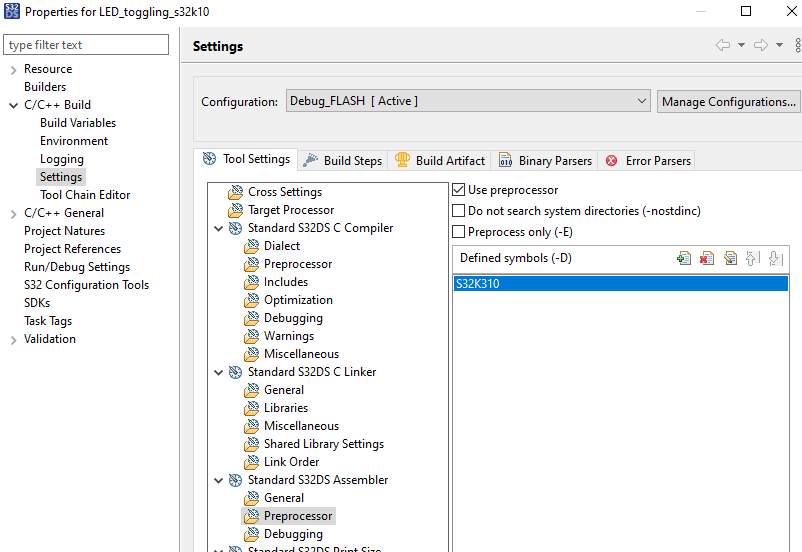Viewport: 802px width, 552px height.
Task: Switch to the Build Artifact tab
Action: (439, 161)
